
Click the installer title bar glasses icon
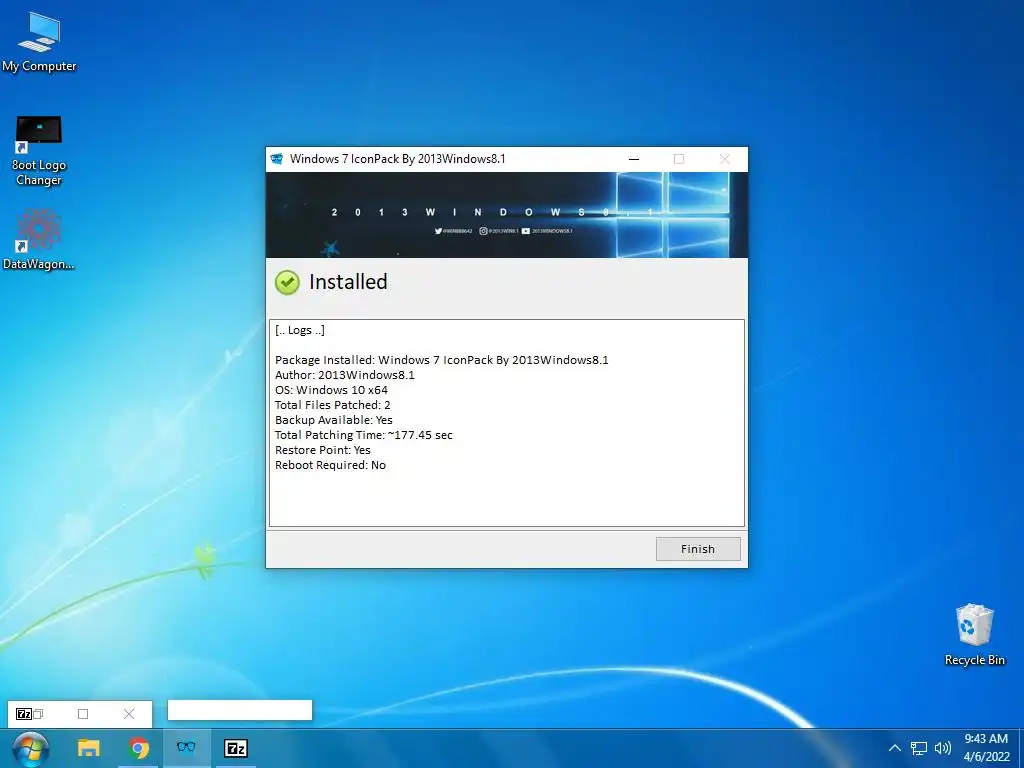pos(277,159)
